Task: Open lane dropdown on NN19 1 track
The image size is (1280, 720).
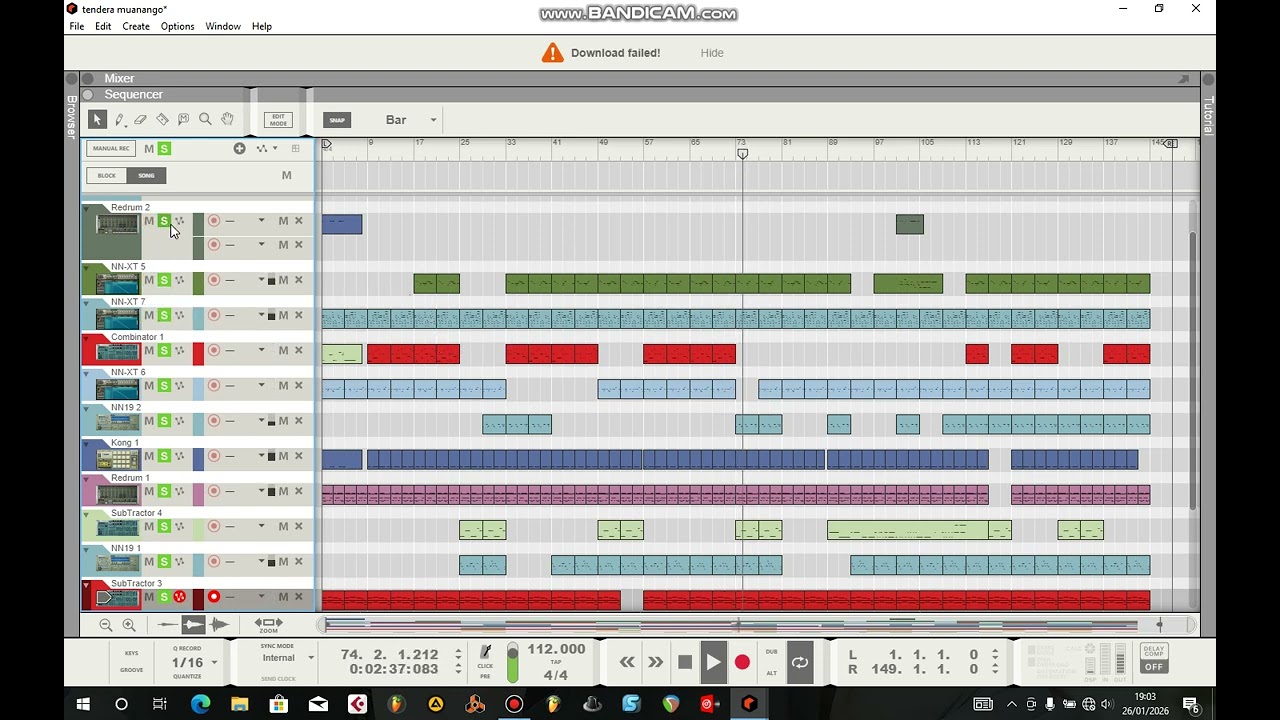Action: tap(261, 561)
